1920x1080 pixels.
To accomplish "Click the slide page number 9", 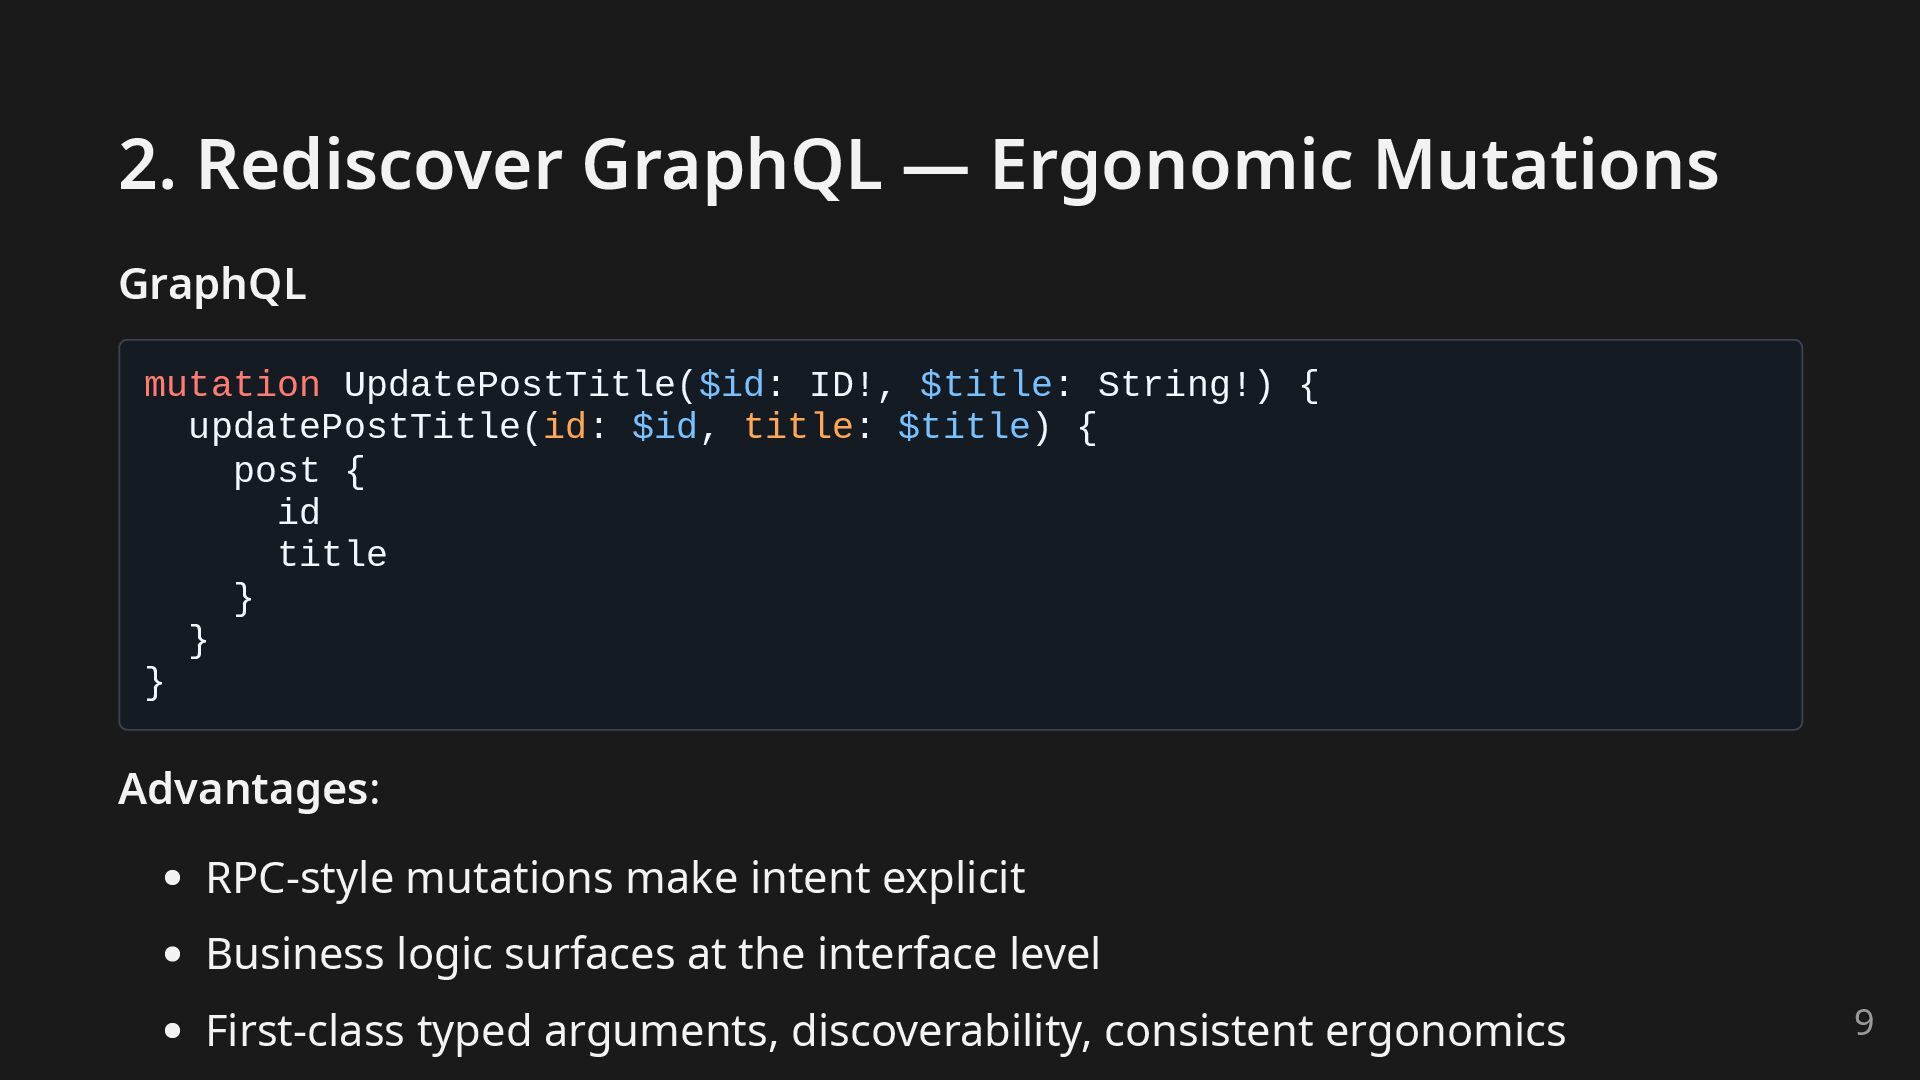I will 1863,1022.
